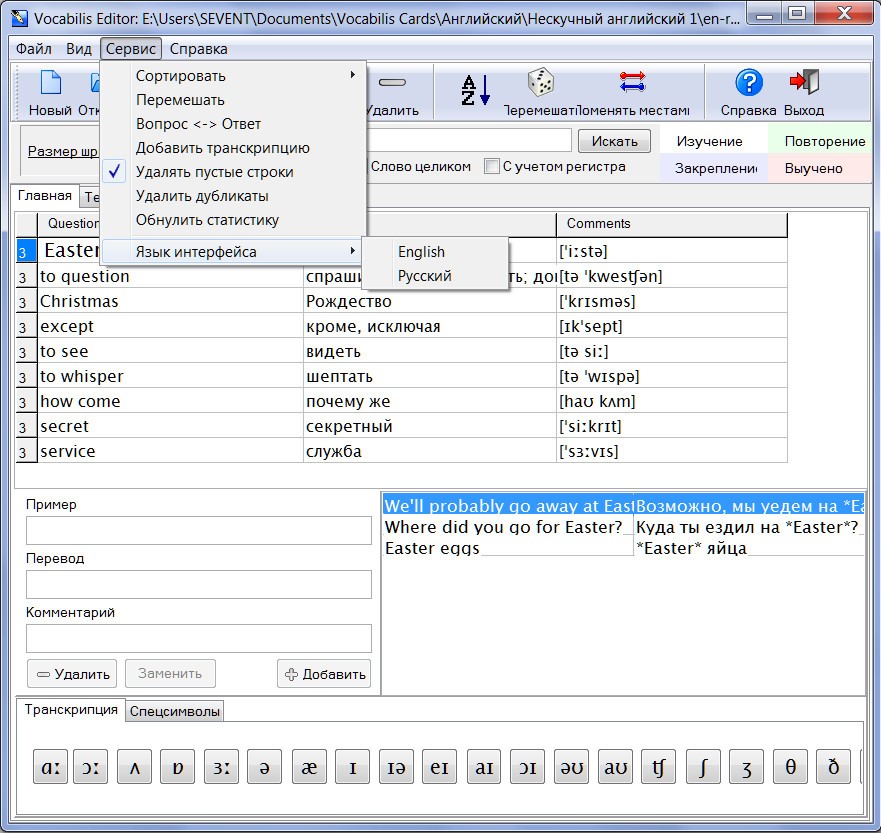Insert the əʊ diphthong symbol

click(x=571, y=767)
